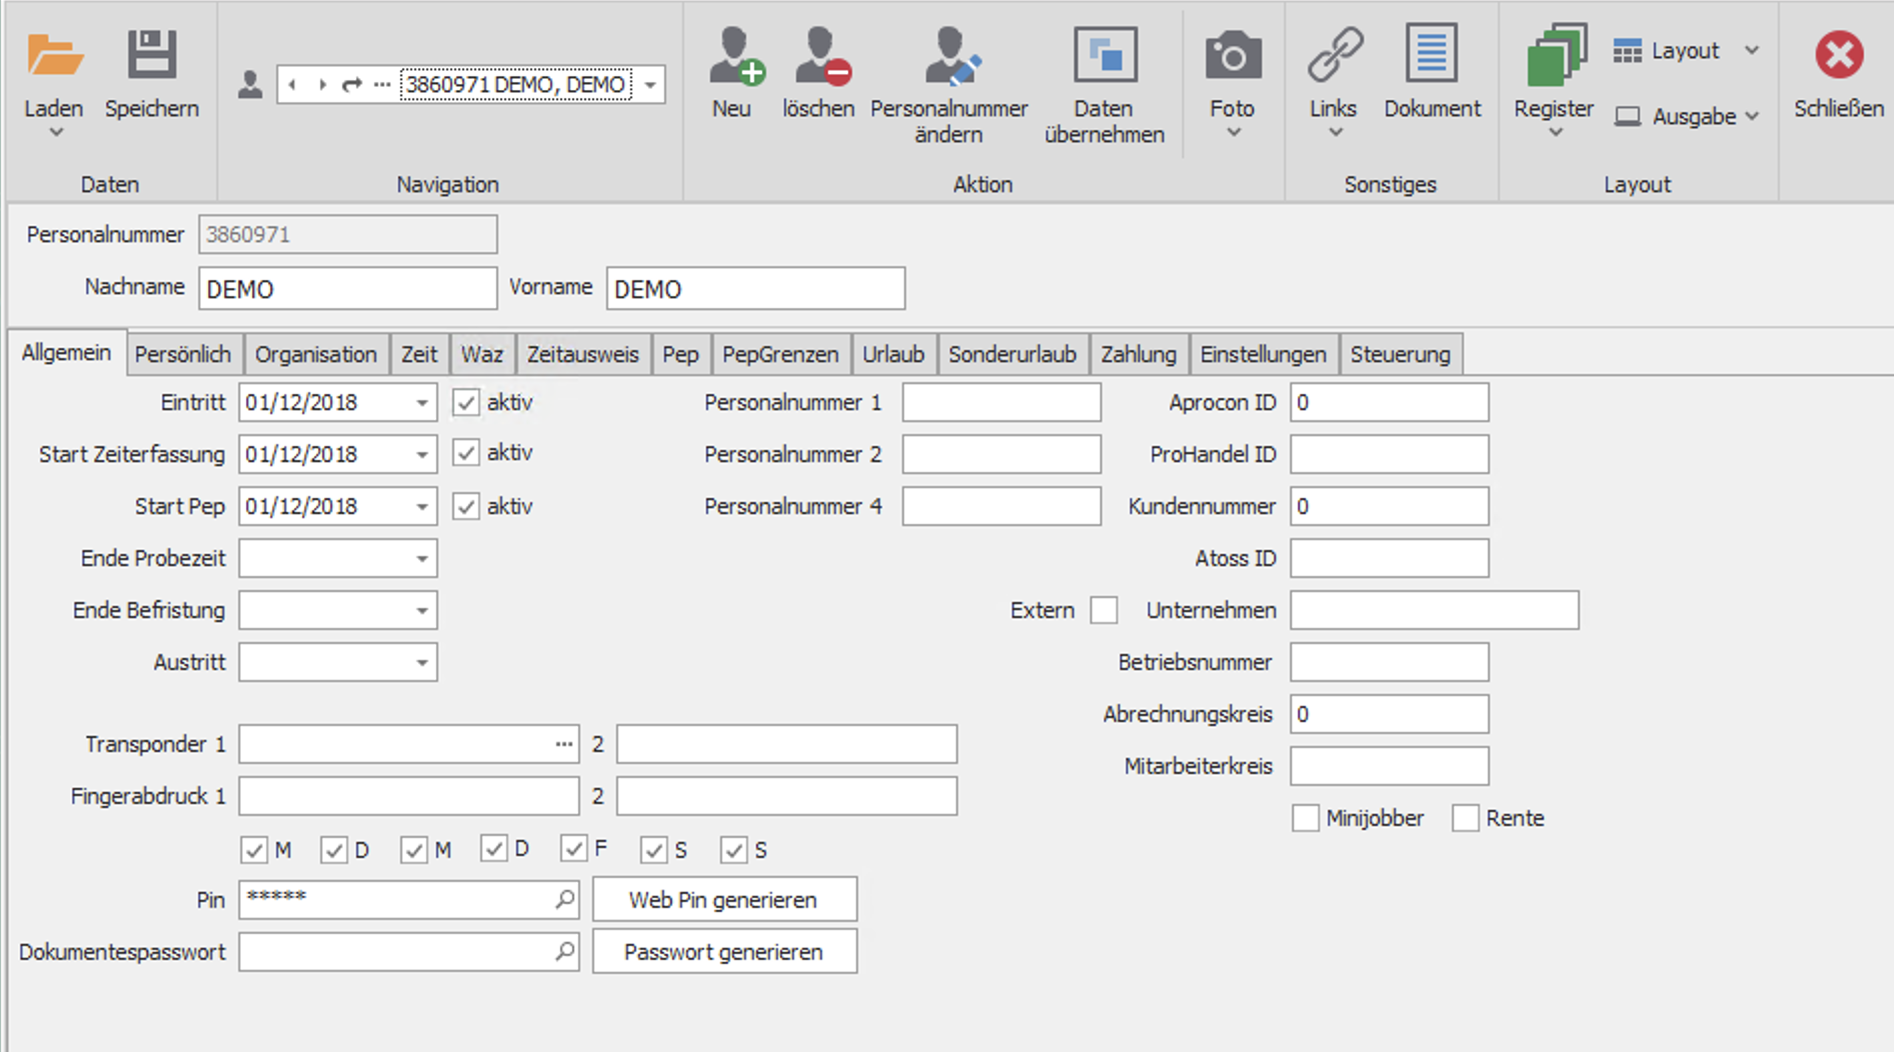The image size is (1894, 1052).
Task: Create a new employee with Neu
Action: pos(735,56)
